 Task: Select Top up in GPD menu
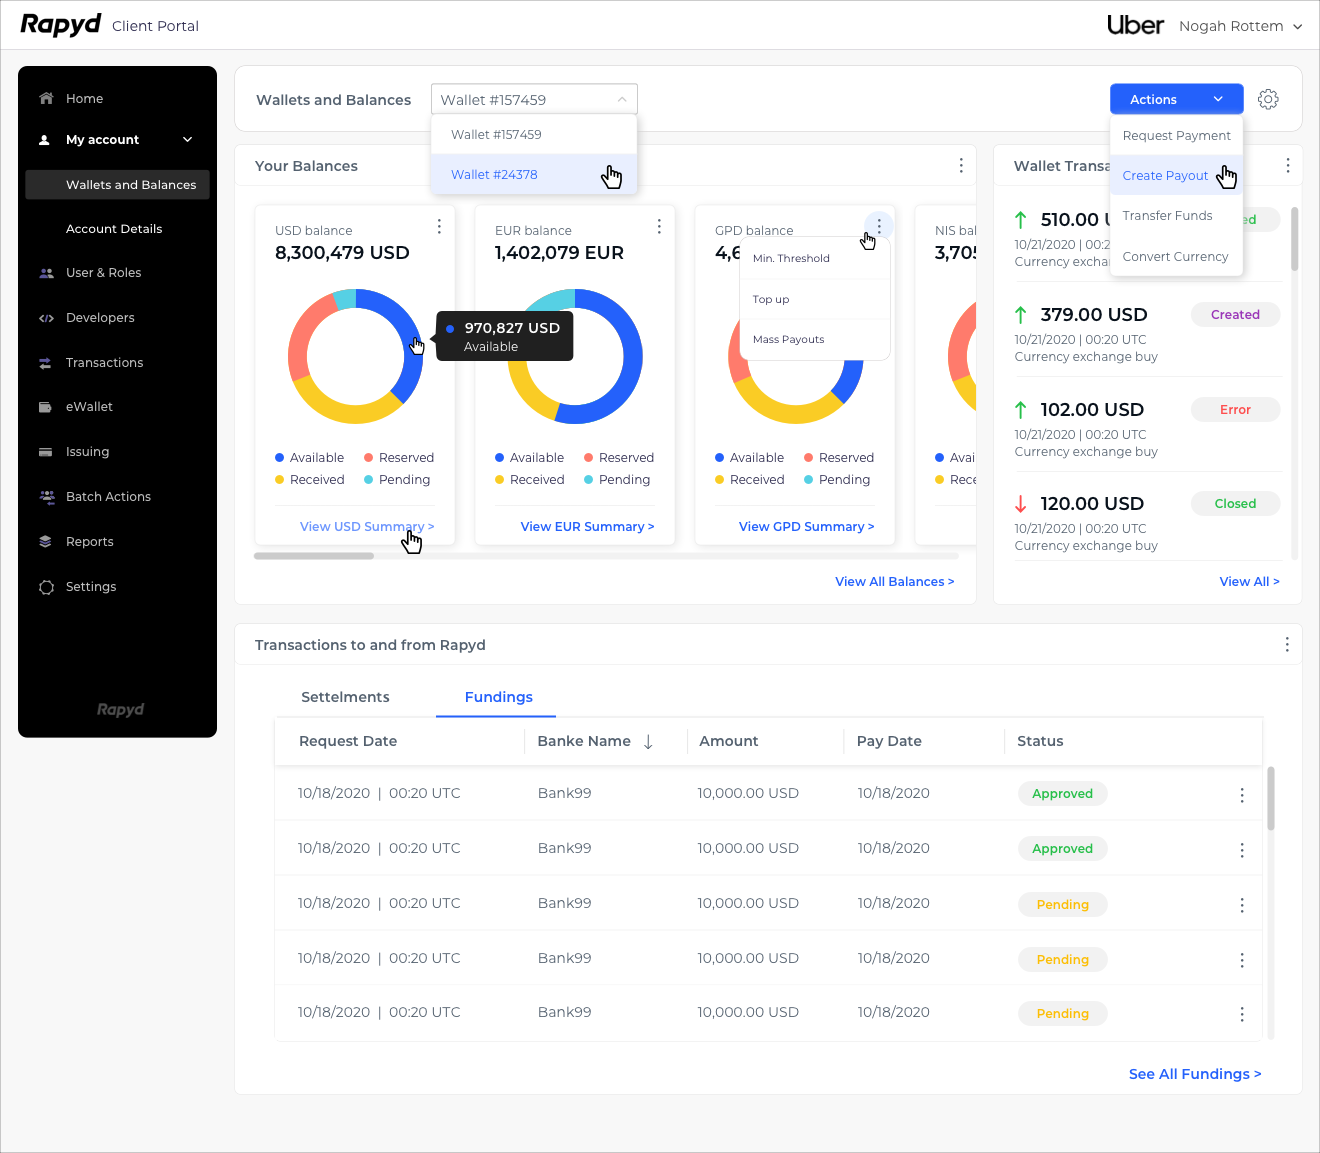[771, 299]
